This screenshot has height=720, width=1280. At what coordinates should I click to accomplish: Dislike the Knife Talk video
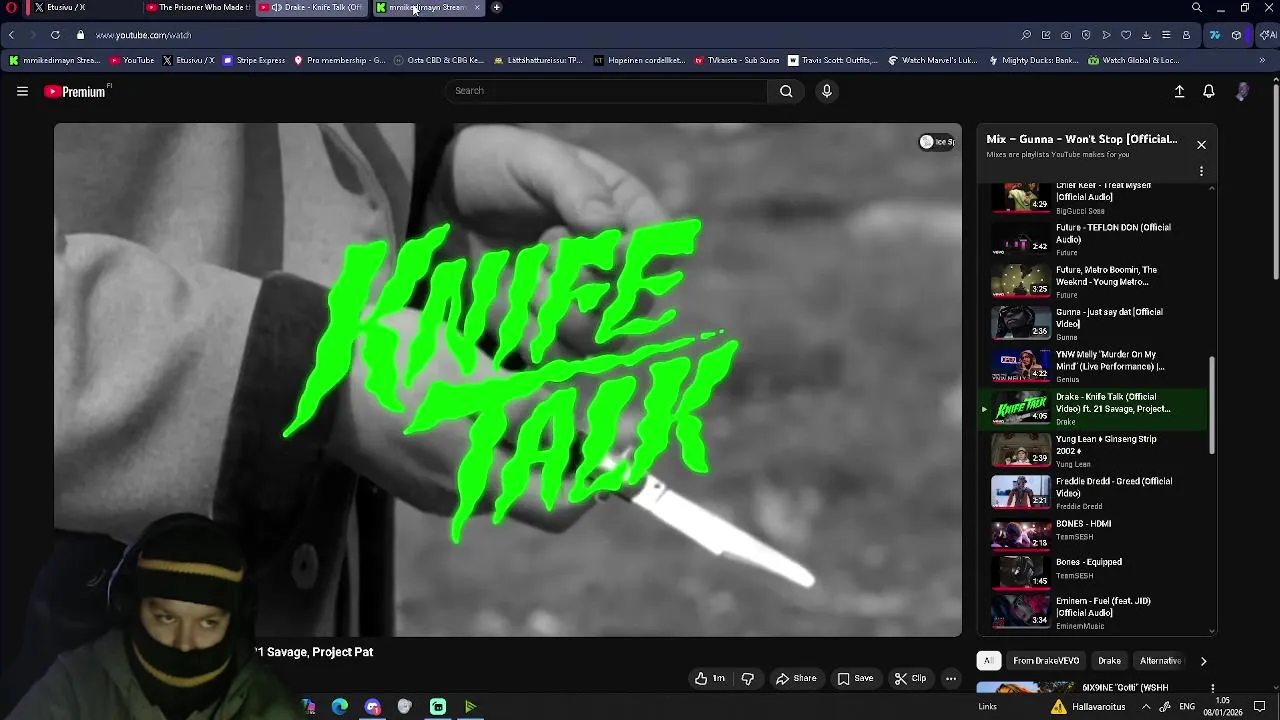(x=747, y=678)
